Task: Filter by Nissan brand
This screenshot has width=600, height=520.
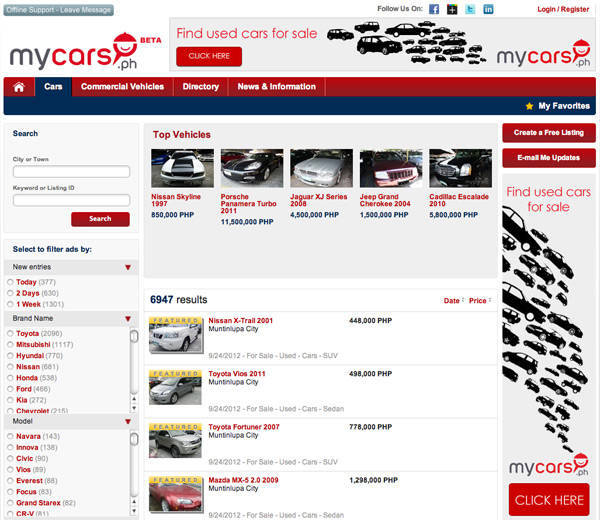Action: 10,367
